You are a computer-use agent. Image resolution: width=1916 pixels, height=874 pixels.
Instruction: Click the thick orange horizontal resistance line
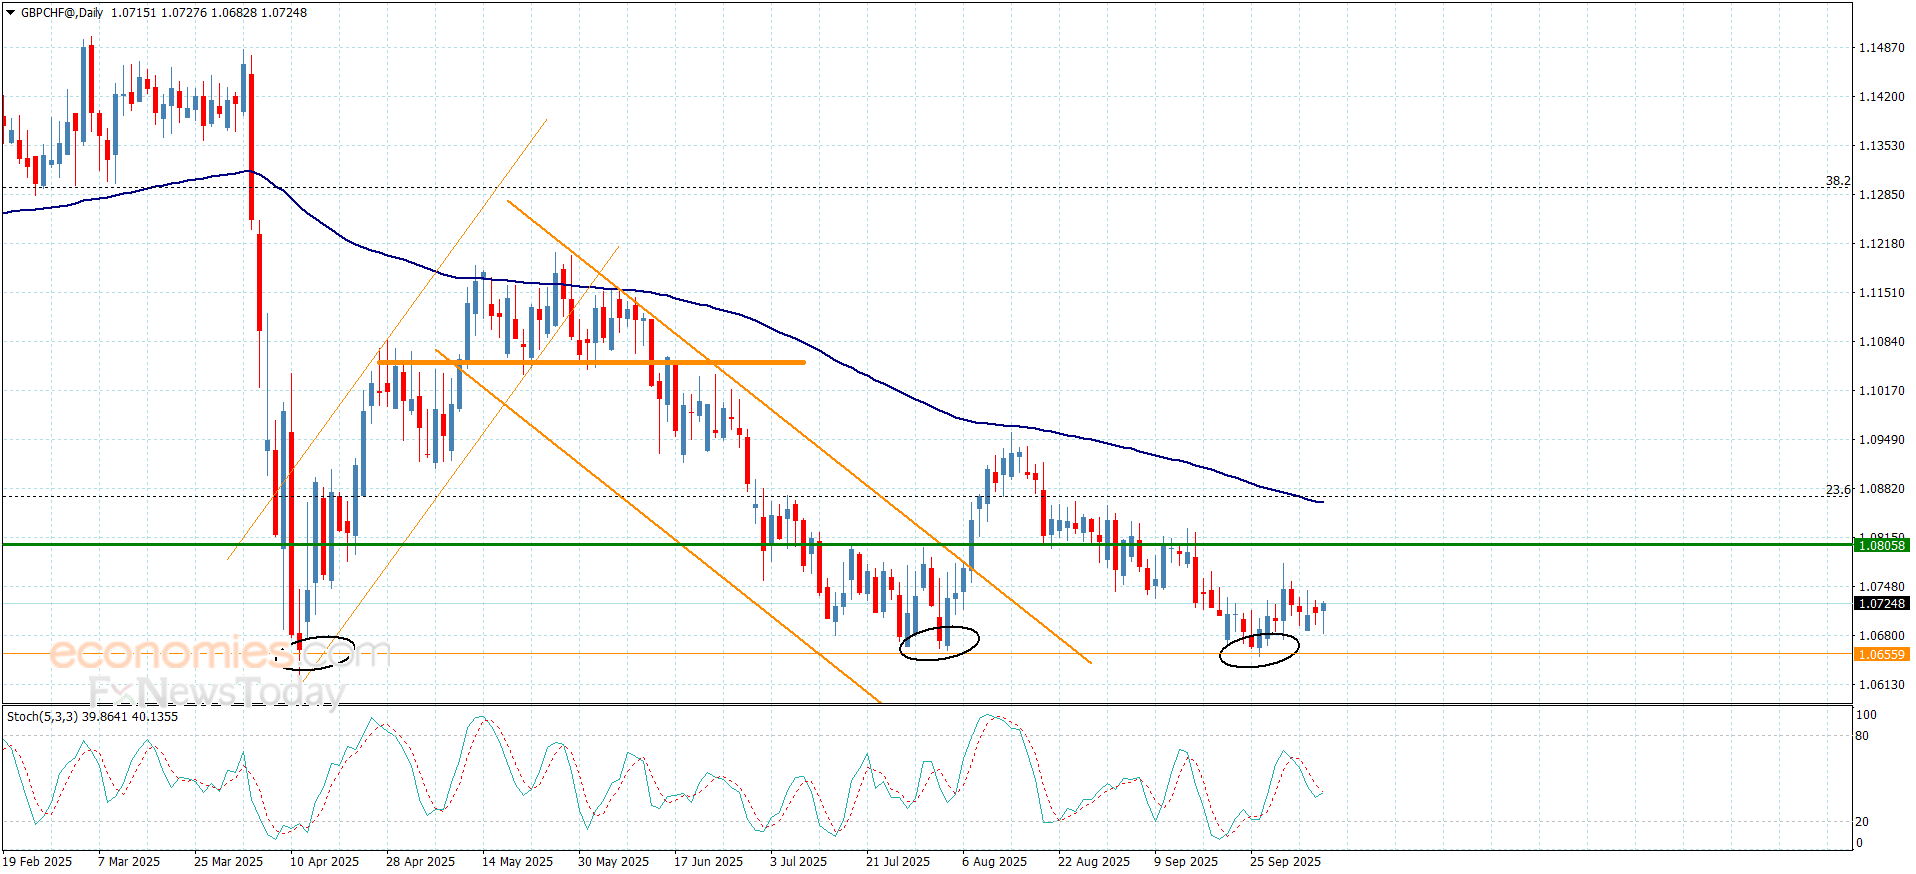click(x=590, y=362)
